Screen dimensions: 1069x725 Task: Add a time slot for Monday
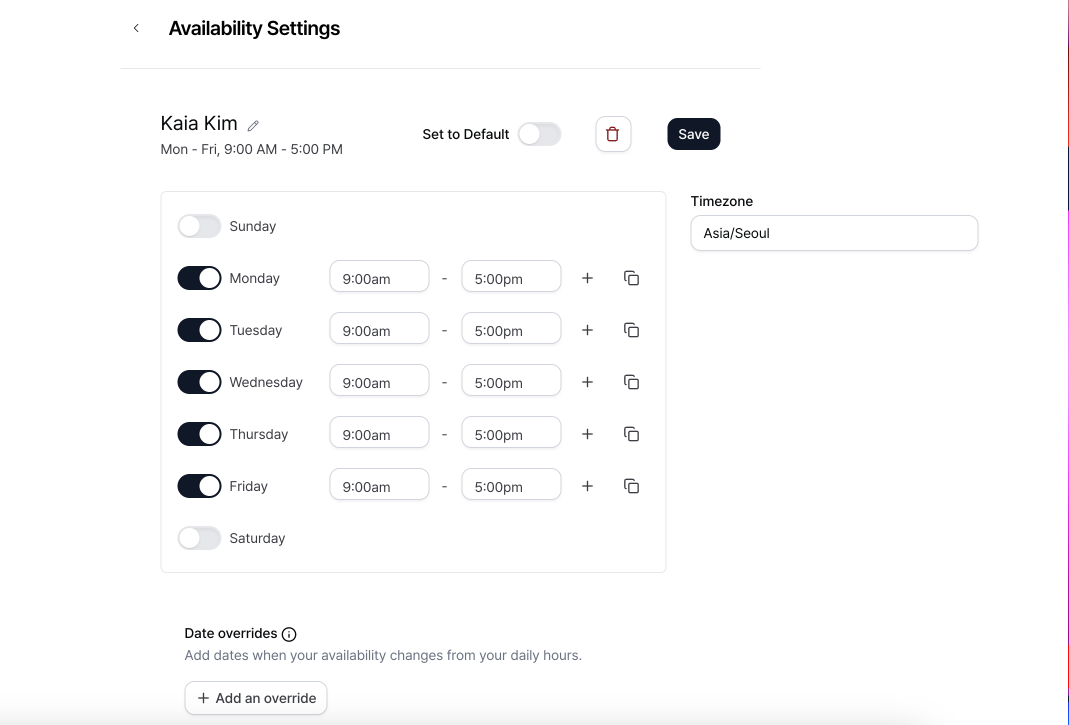click(x=587, y=278)
